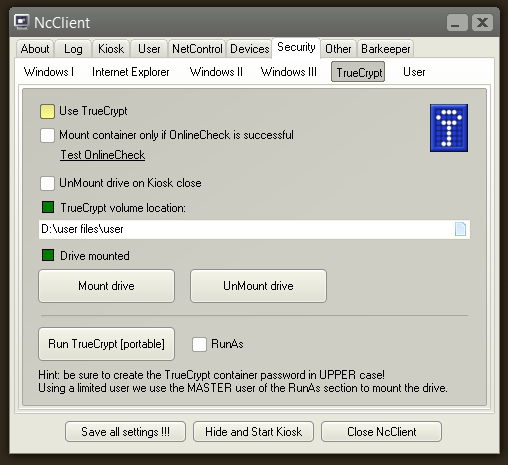Click the Mount drive button
This screenshot has width=508, height=465.
point(106,286)
